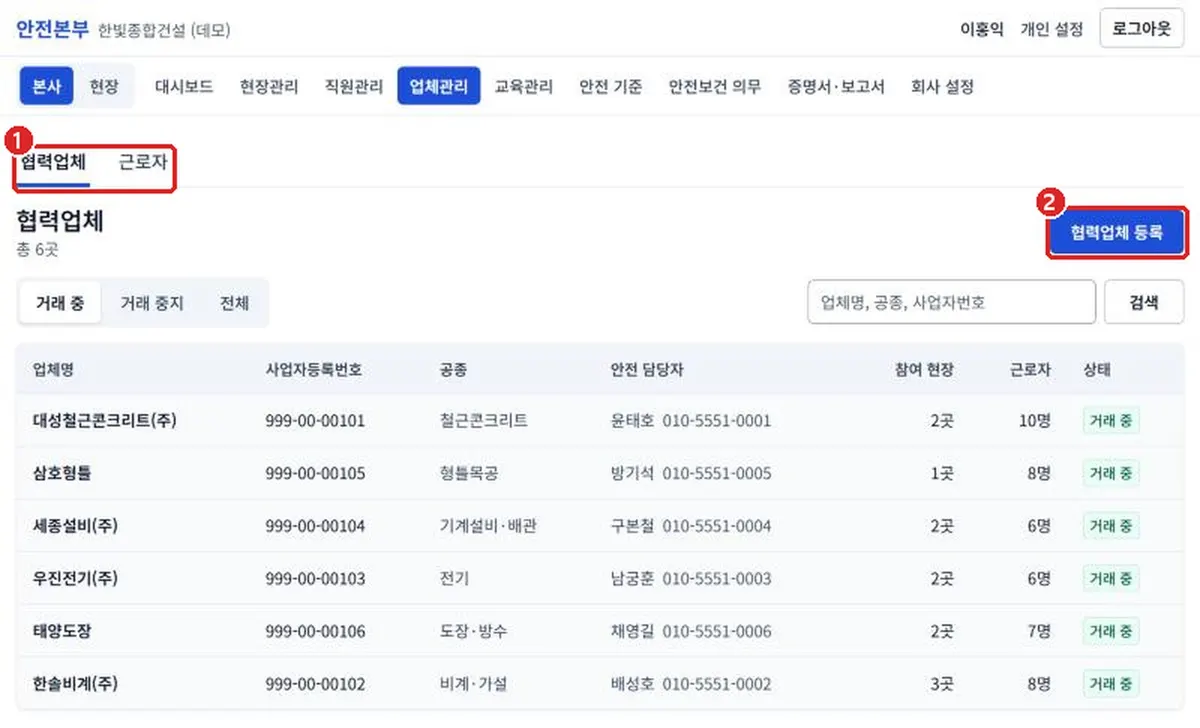Click safety manager 구본철 010-5551-0004
This screenshot has width=1200, height=728.
coord(691,526)
